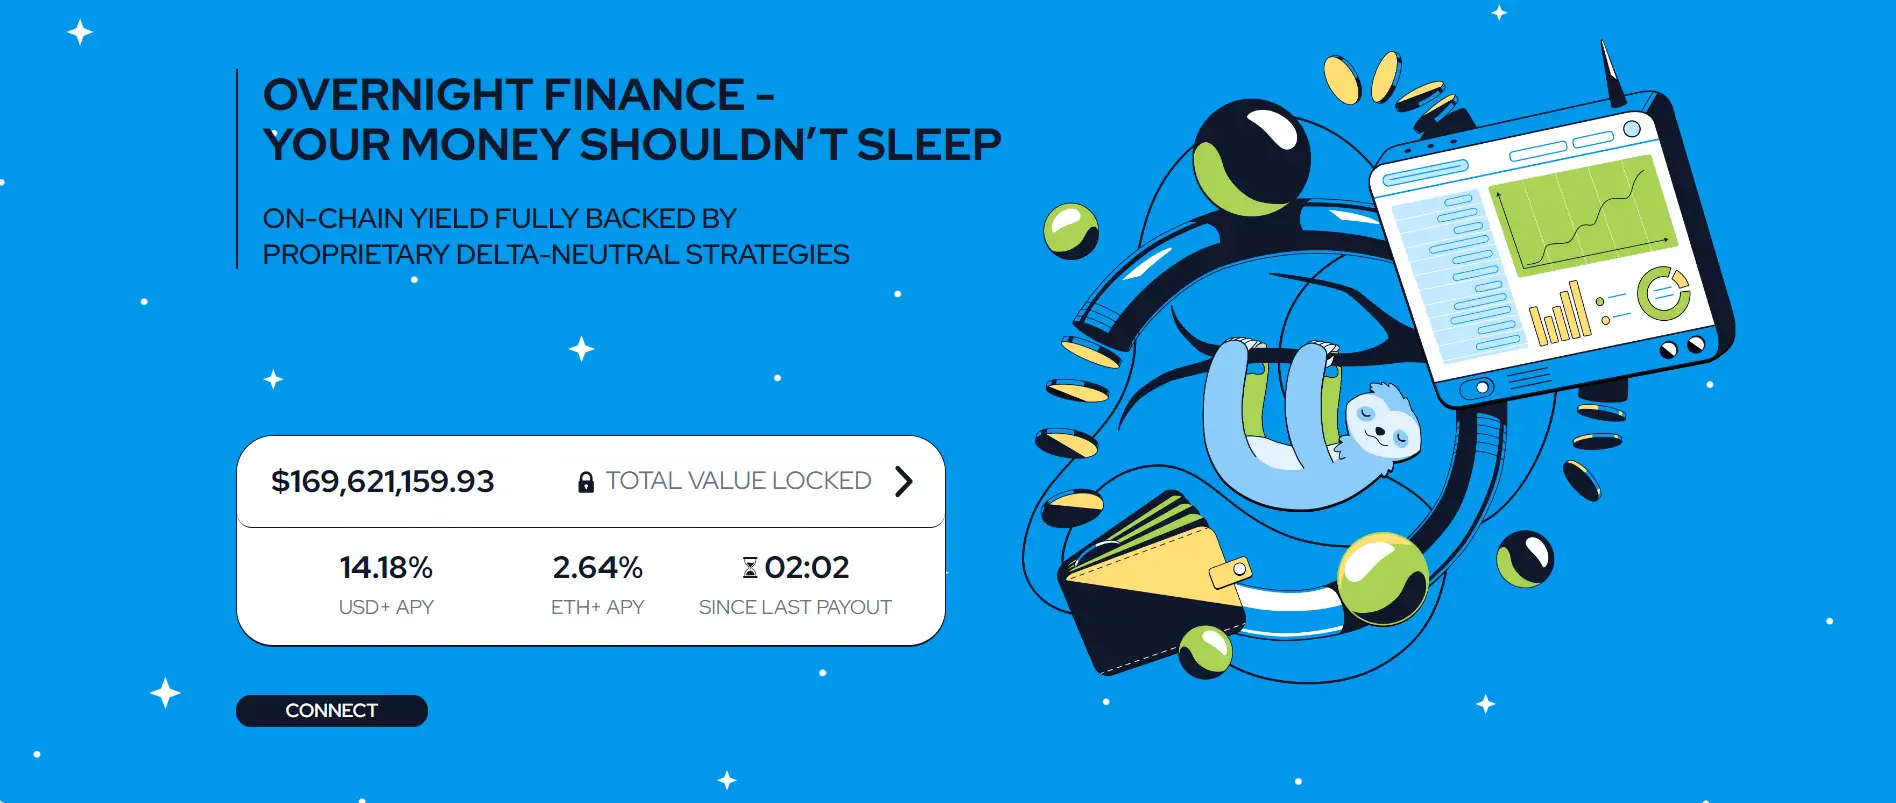Click the large black sphere above the ring

[1250, 157]
